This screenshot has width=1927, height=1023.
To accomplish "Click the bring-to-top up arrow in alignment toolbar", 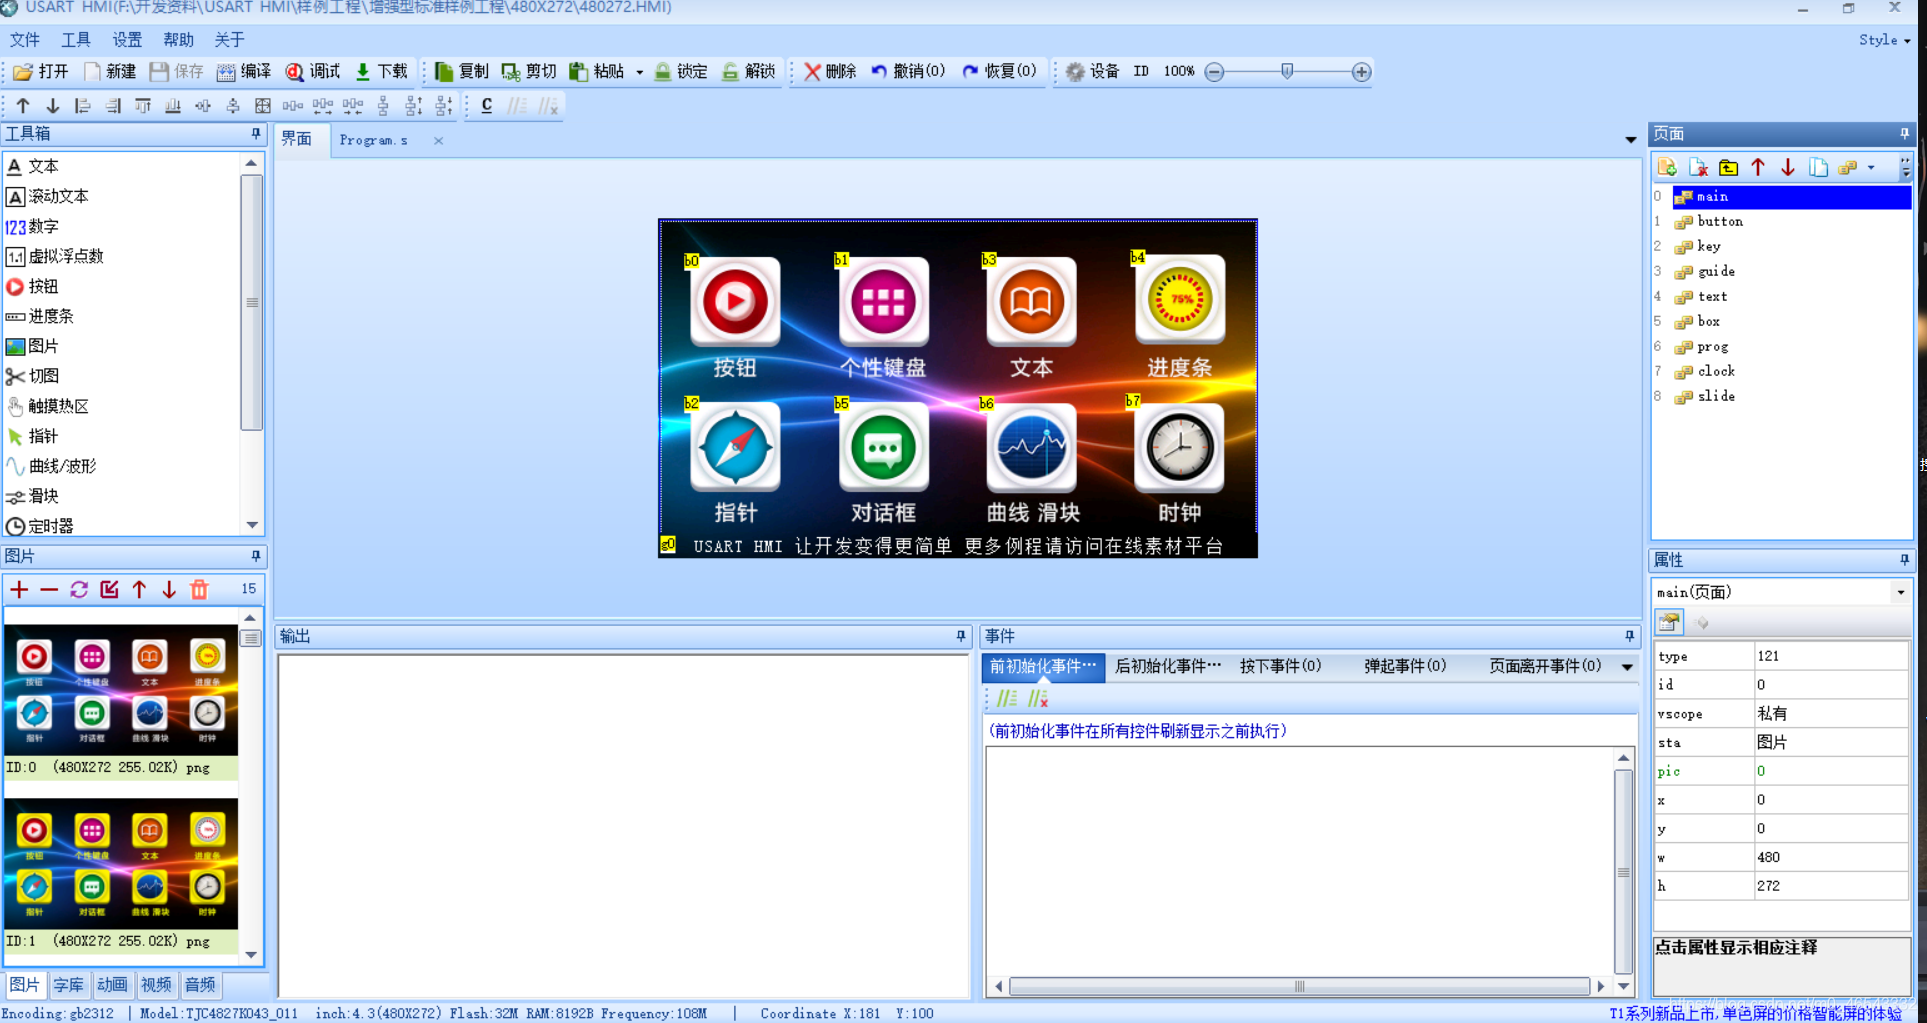I will tap(23, 105).
